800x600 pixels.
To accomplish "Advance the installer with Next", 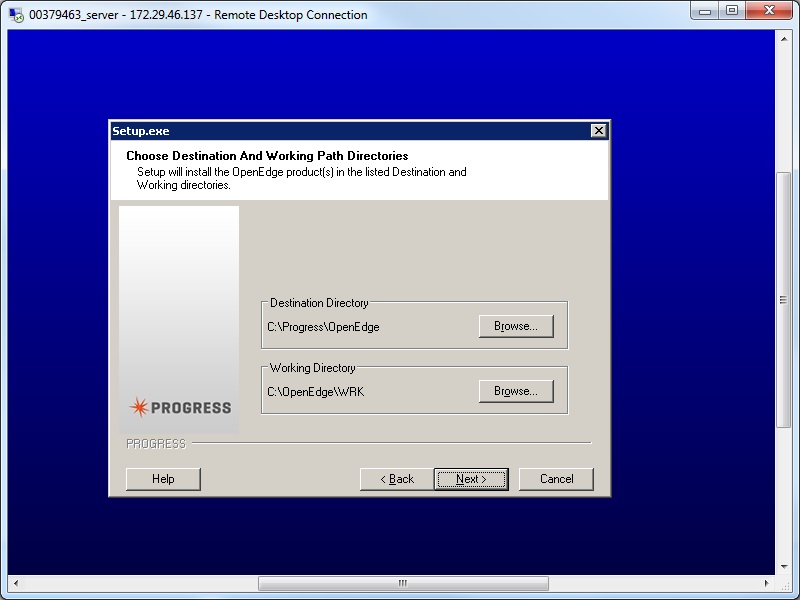I will [x=470, y=479].
